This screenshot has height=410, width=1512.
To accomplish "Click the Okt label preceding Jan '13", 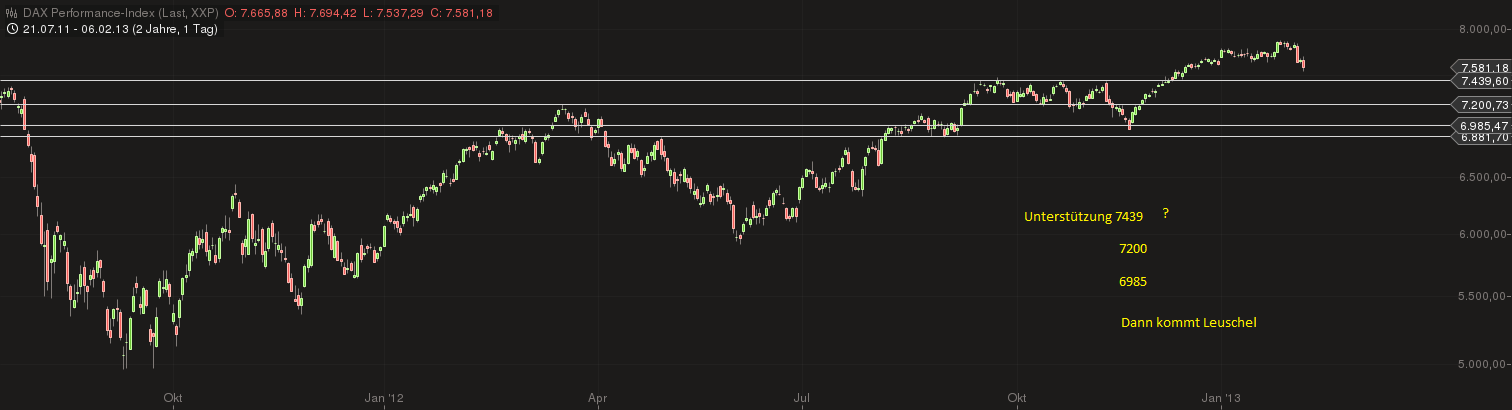I will tap(1018, 397).
